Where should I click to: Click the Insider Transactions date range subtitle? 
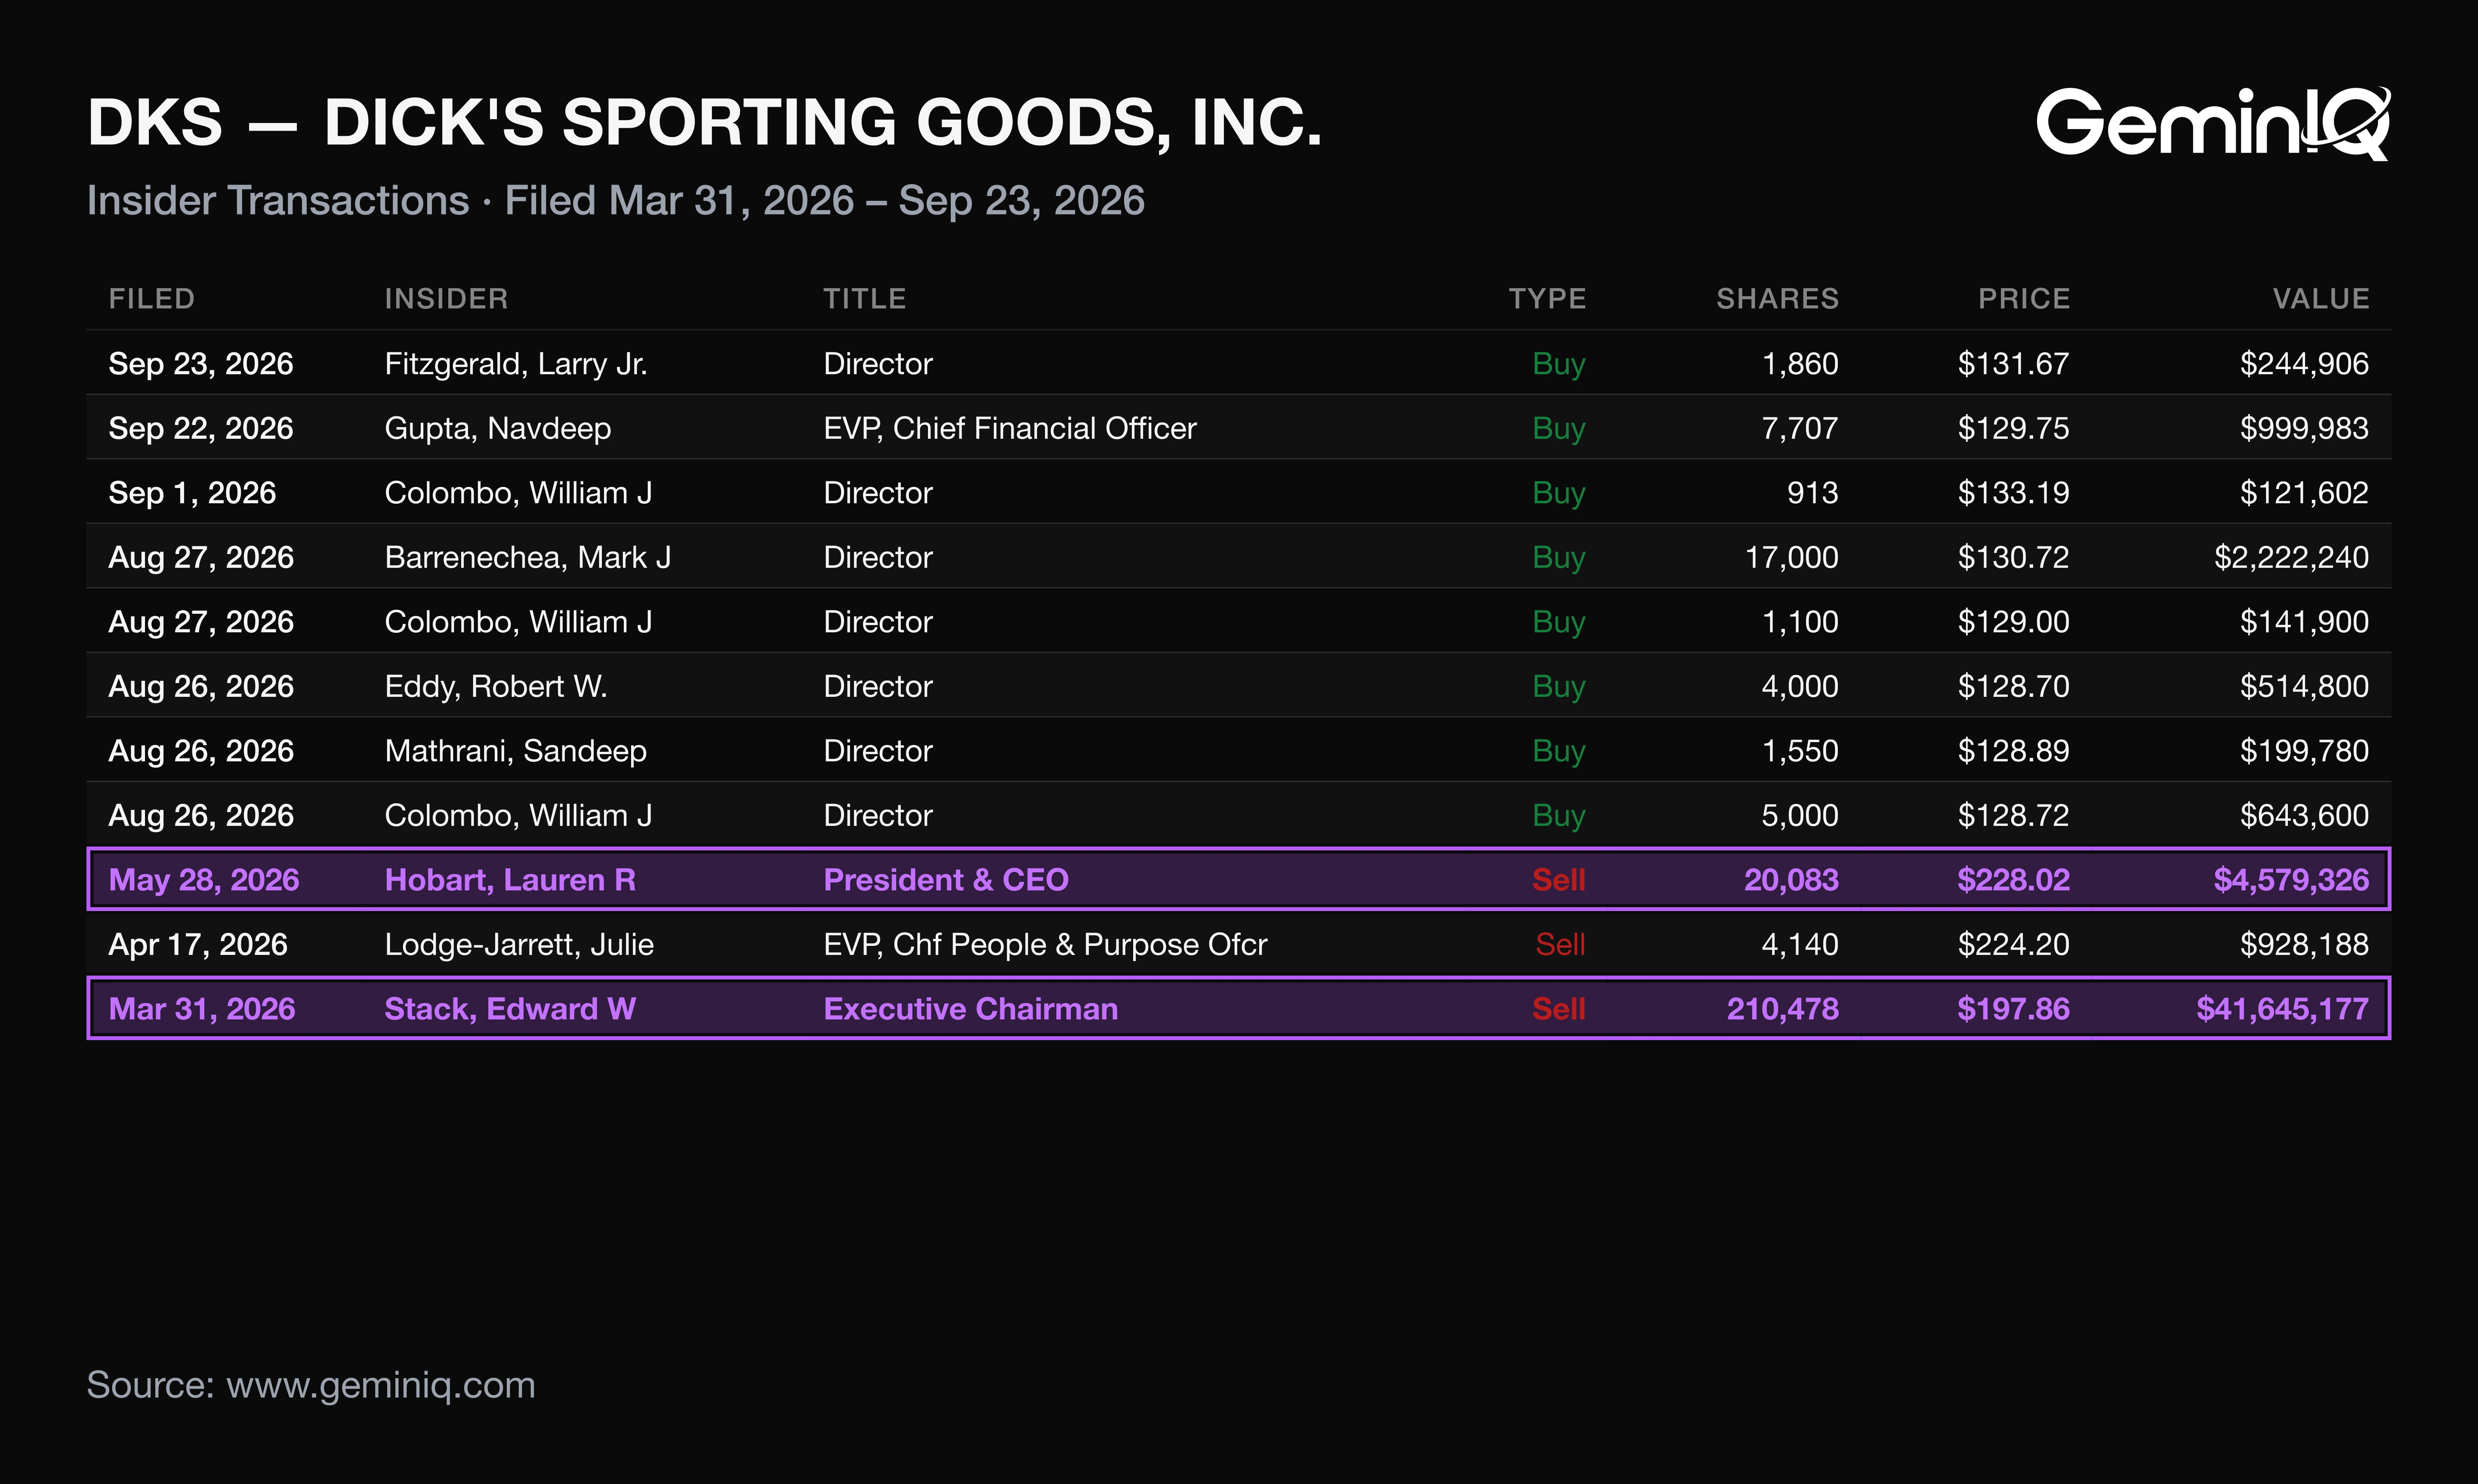[616, 200]
